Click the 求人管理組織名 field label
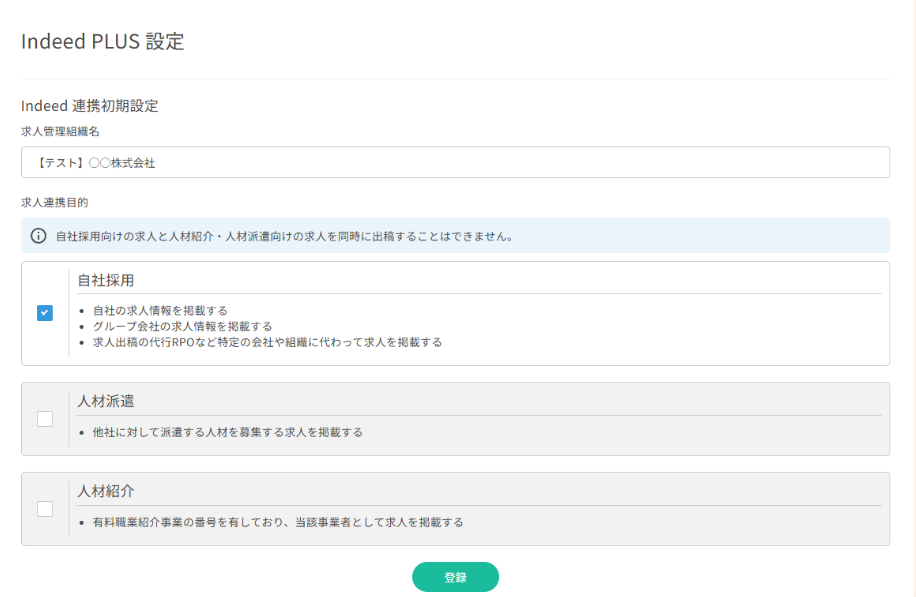916x597 pixels. [x=60, y=131]
